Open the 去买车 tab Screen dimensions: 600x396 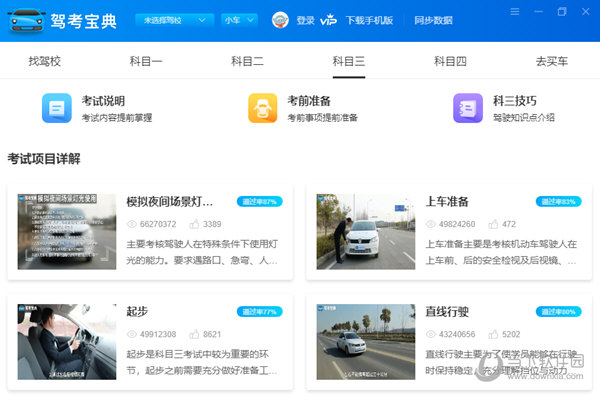pyautogui.click(x=552, y=61)
